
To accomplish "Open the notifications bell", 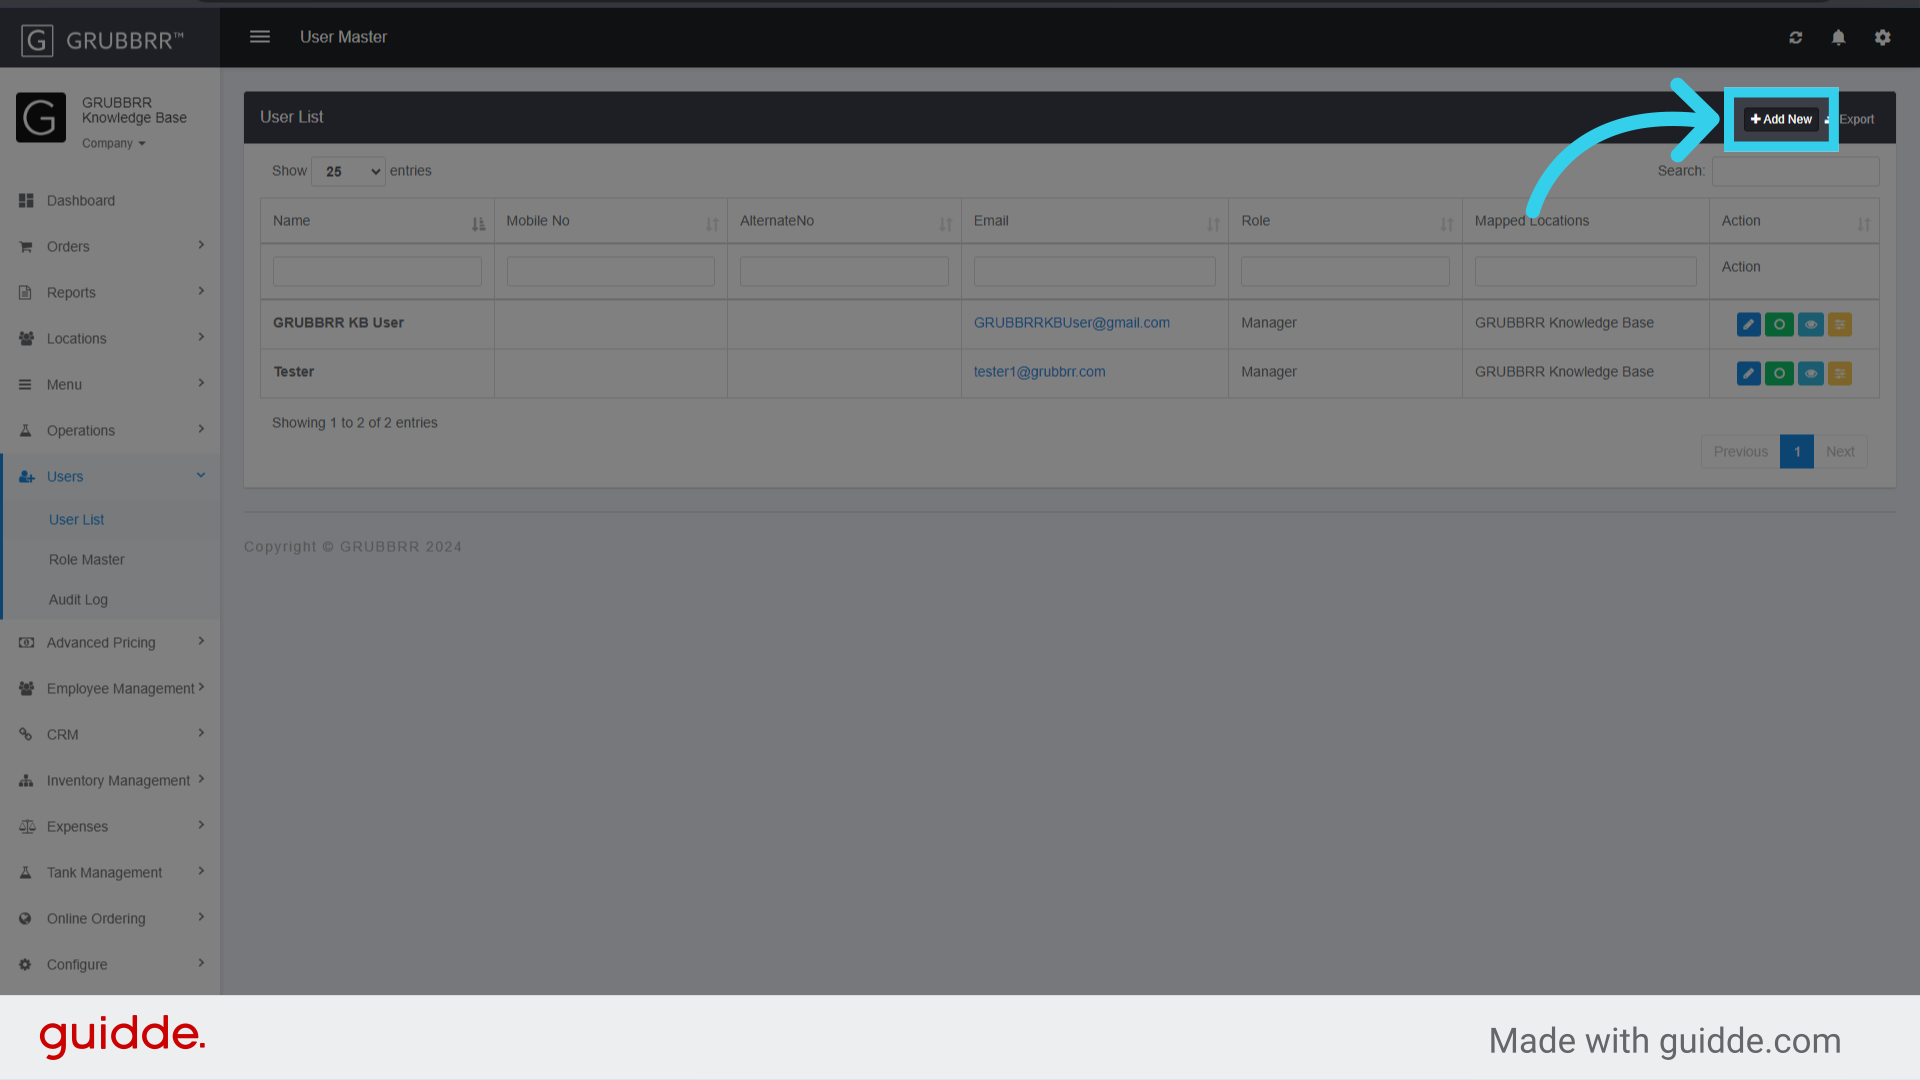I will (1838, 38).
